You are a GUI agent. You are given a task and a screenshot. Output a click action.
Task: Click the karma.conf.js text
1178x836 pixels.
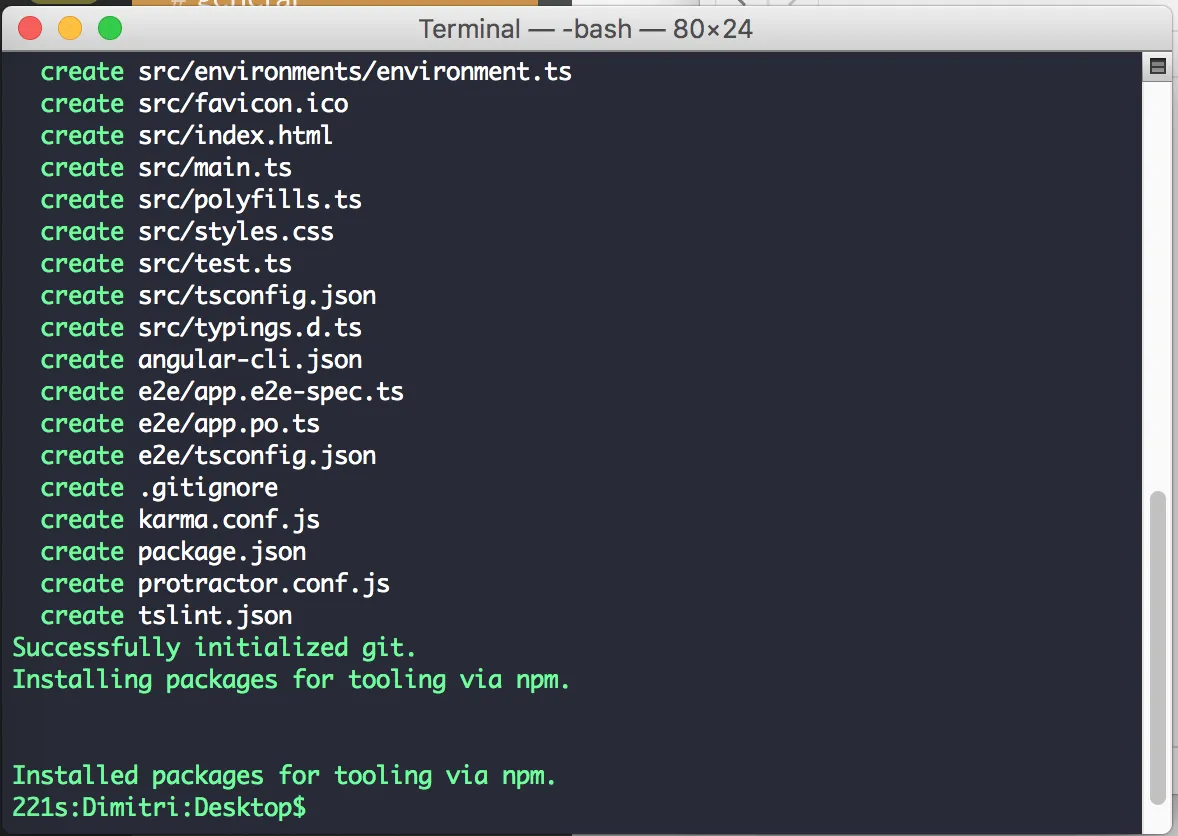(229, 520)
